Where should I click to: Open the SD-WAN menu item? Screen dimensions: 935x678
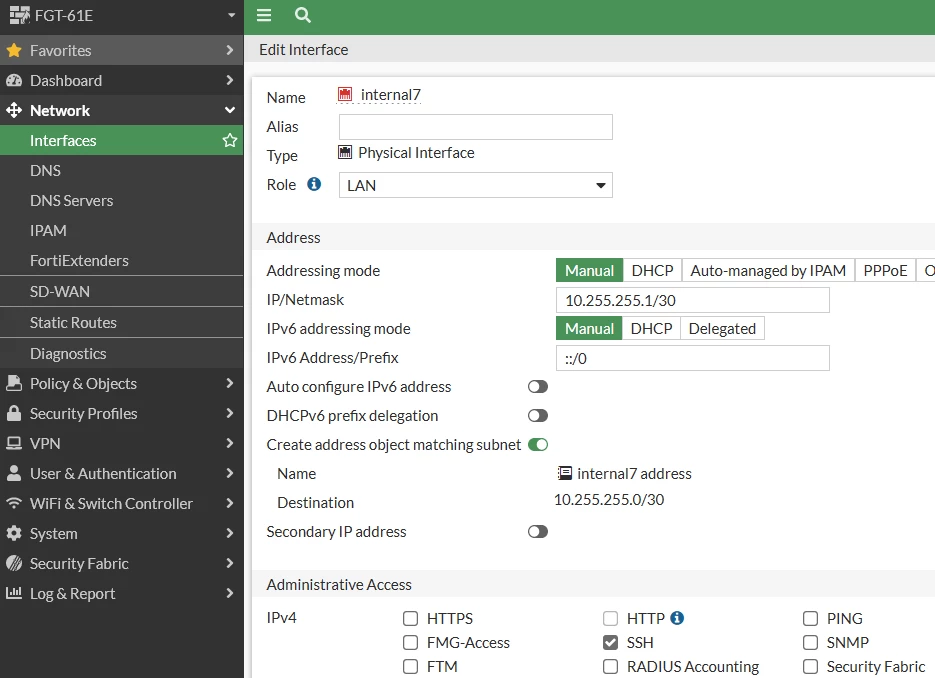pyautogui.click(x=122, y=292)
